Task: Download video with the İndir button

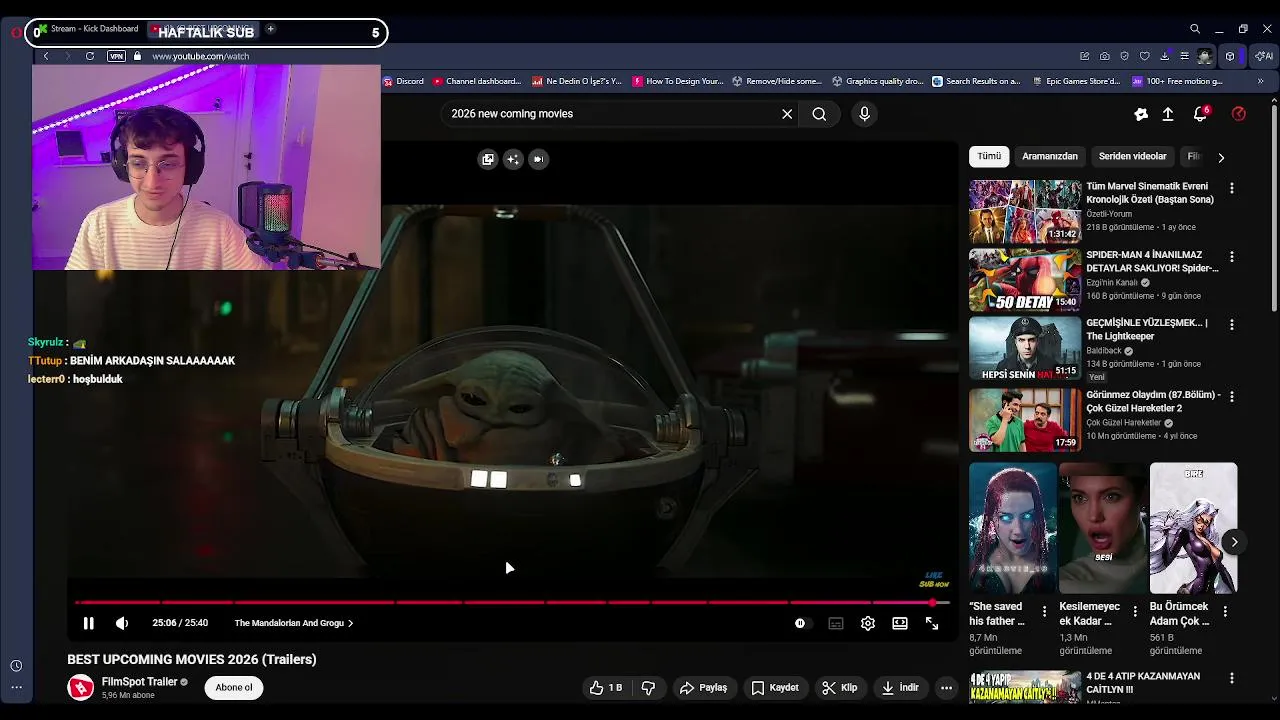Action: point(899,687)
